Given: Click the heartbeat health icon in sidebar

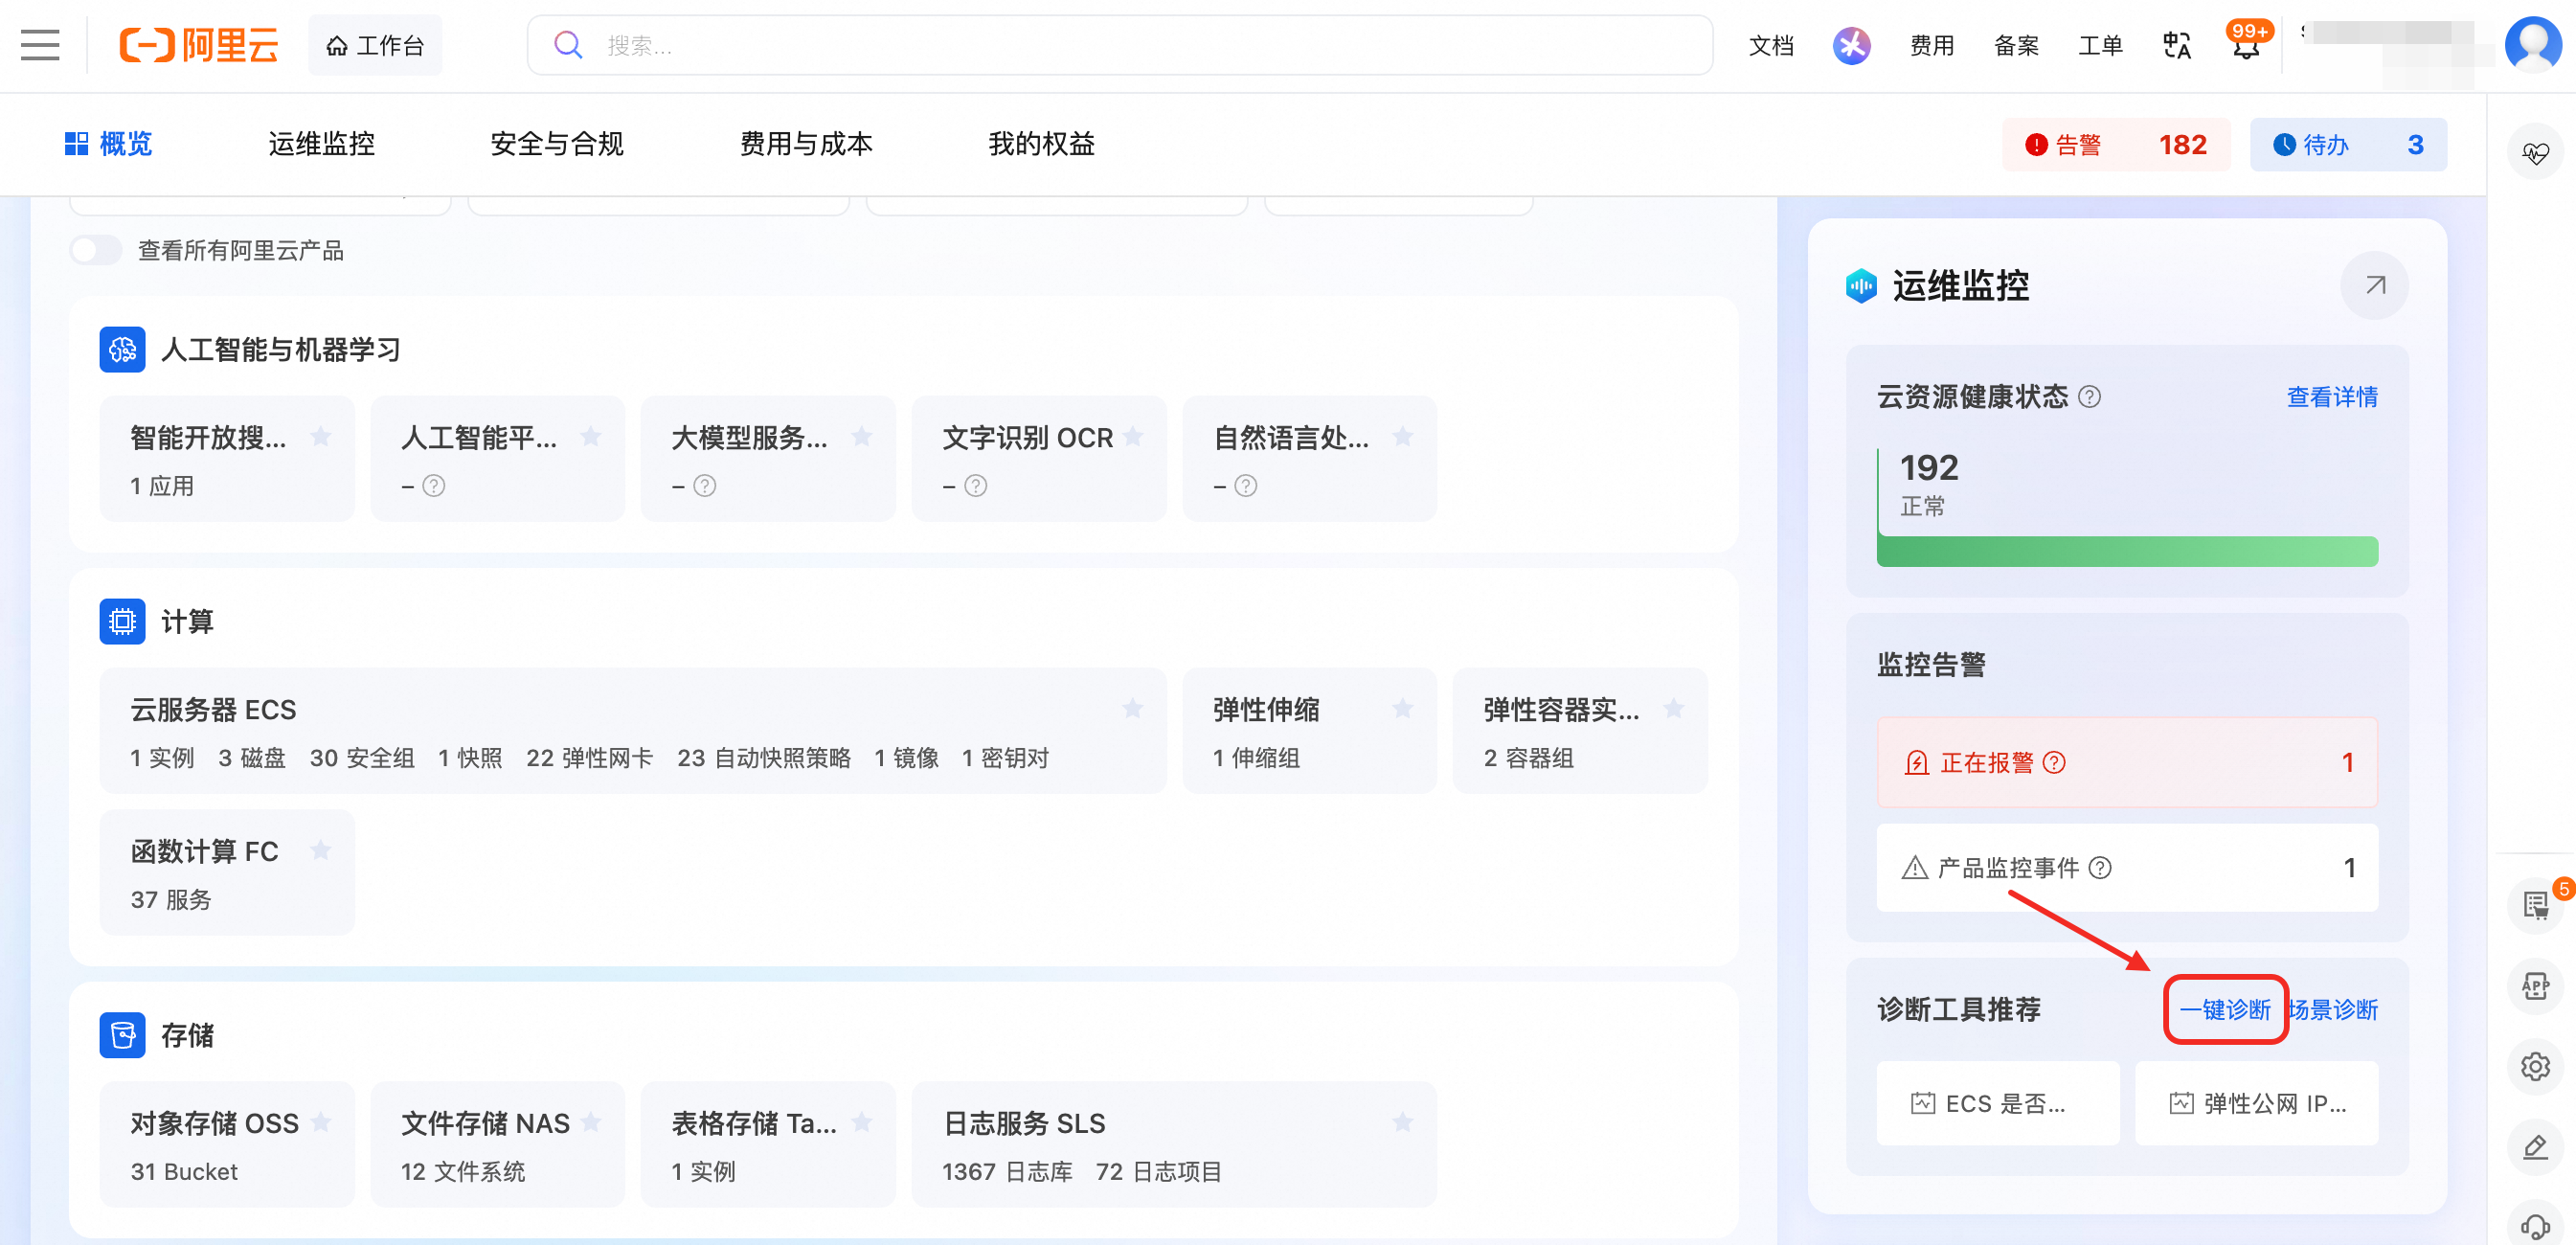Looking at the screenshot, I should point(2534,154).
